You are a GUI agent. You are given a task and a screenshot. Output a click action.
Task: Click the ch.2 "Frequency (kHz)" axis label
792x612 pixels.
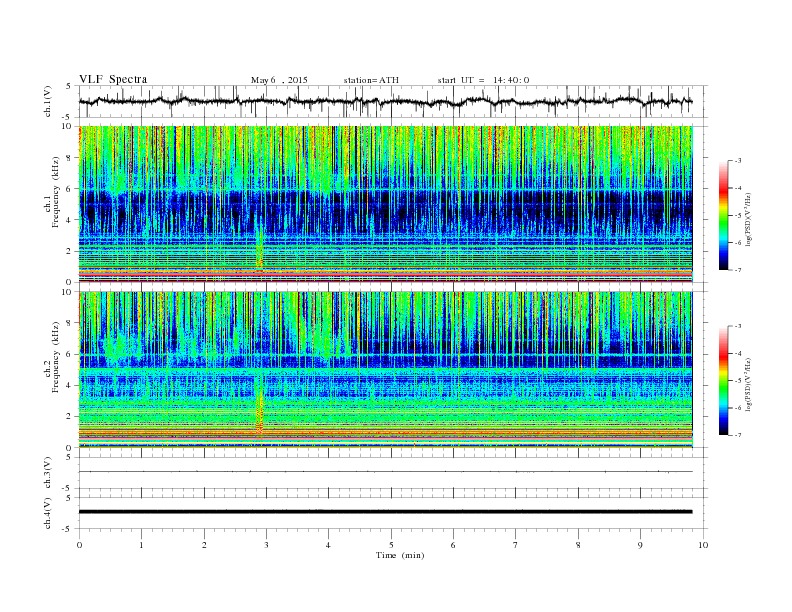tap(56, 357)
